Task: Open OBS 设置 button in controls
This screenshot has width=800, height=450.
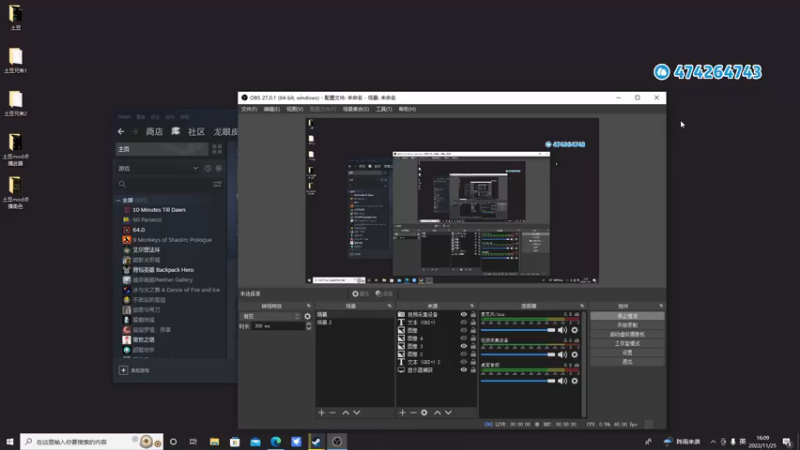Action: point(627,353)
